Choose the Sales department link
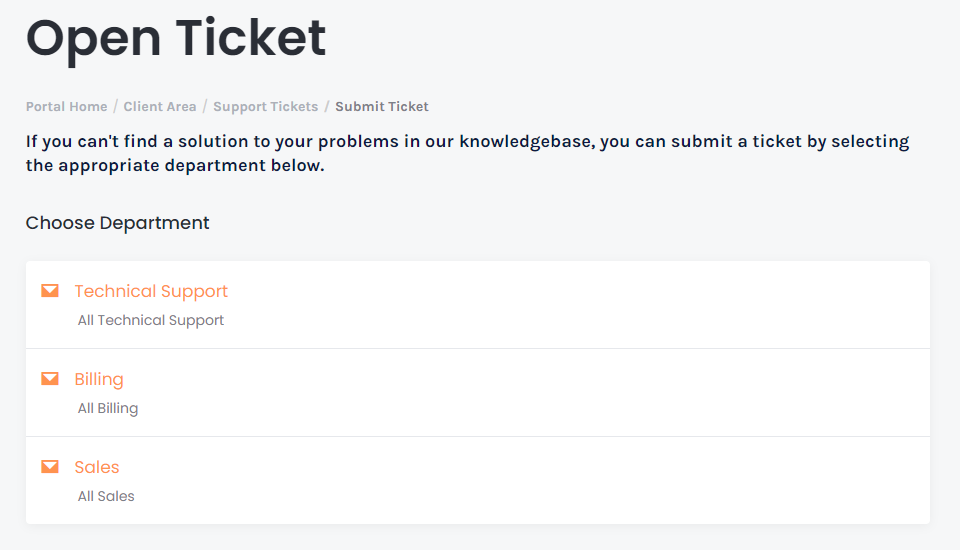The image size is (960, 550). point(97,467)
